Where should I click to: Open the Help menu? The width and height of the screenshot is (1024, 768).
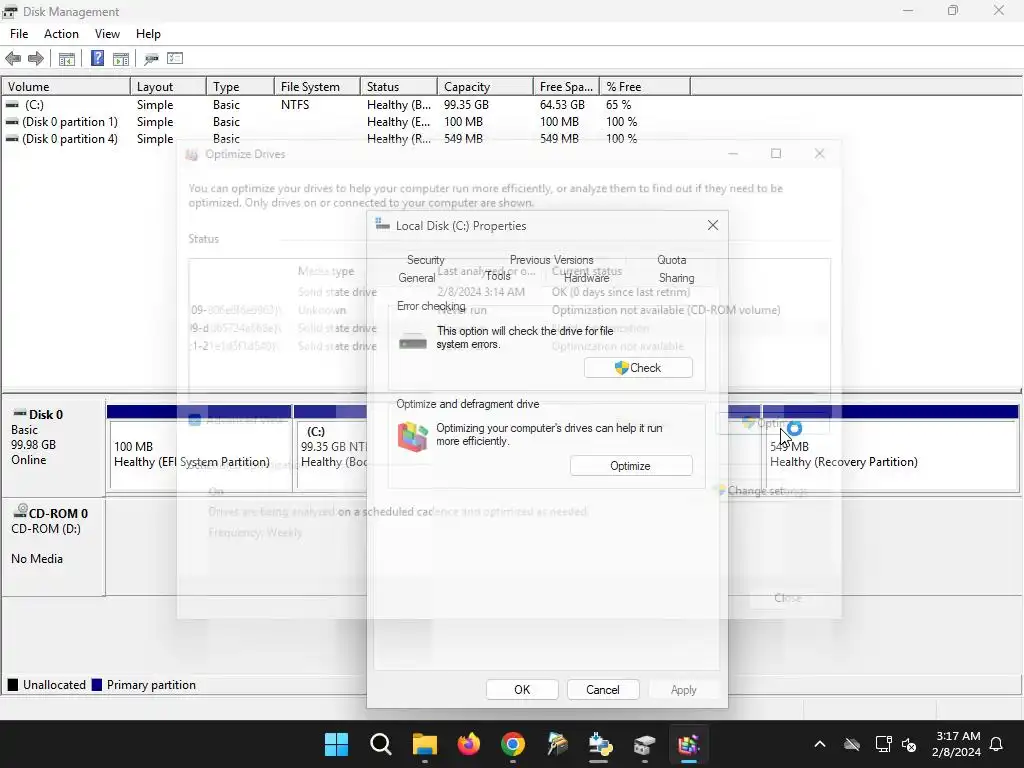pyautogui.click(x=148, y=34)
